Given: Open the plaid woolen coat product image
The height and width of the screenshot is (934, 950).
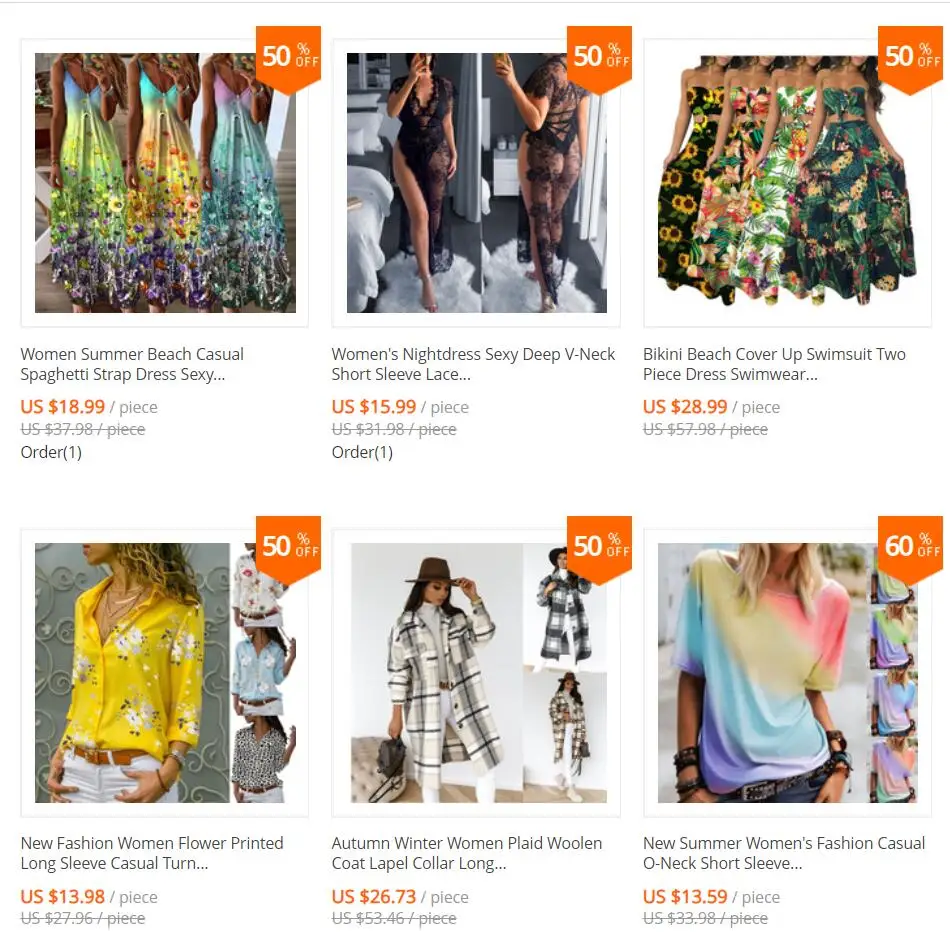Looking at the screenshot, I should tap(476, 673).
